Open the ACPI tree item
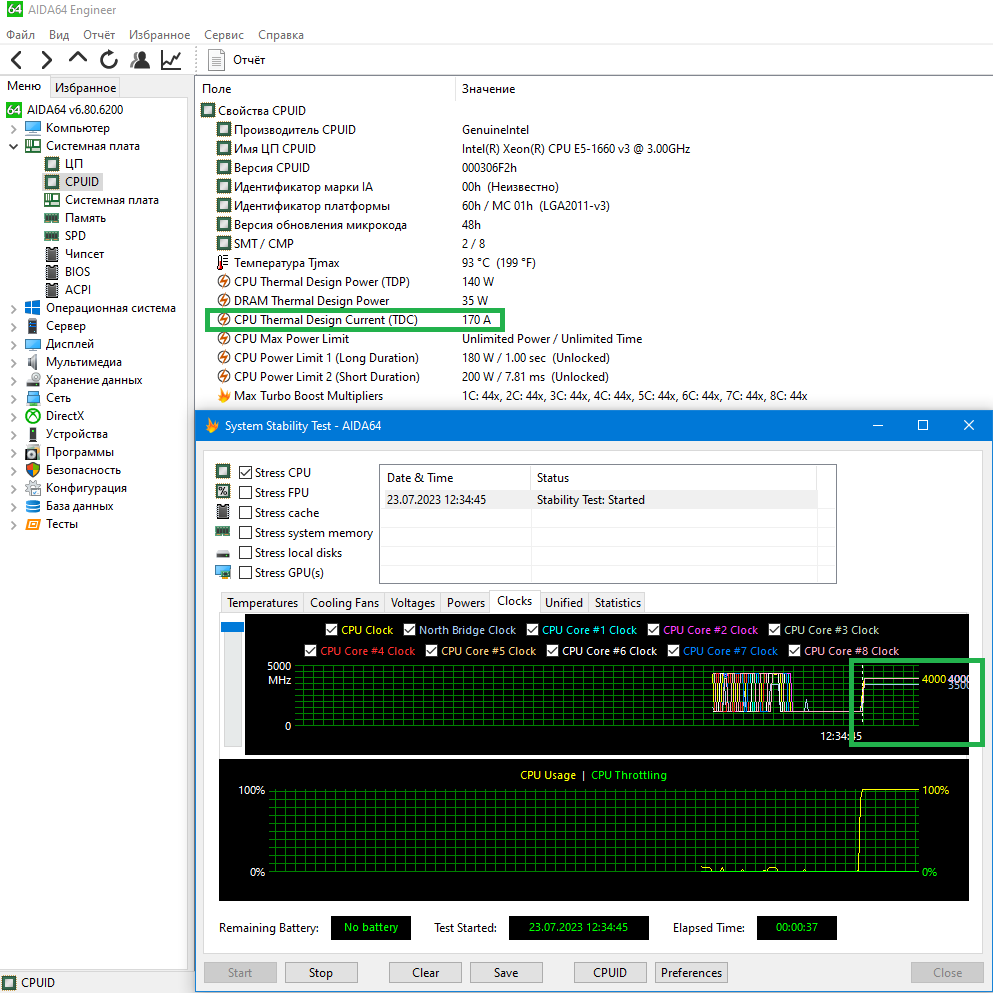993x993 pixels. coord(78,289)
